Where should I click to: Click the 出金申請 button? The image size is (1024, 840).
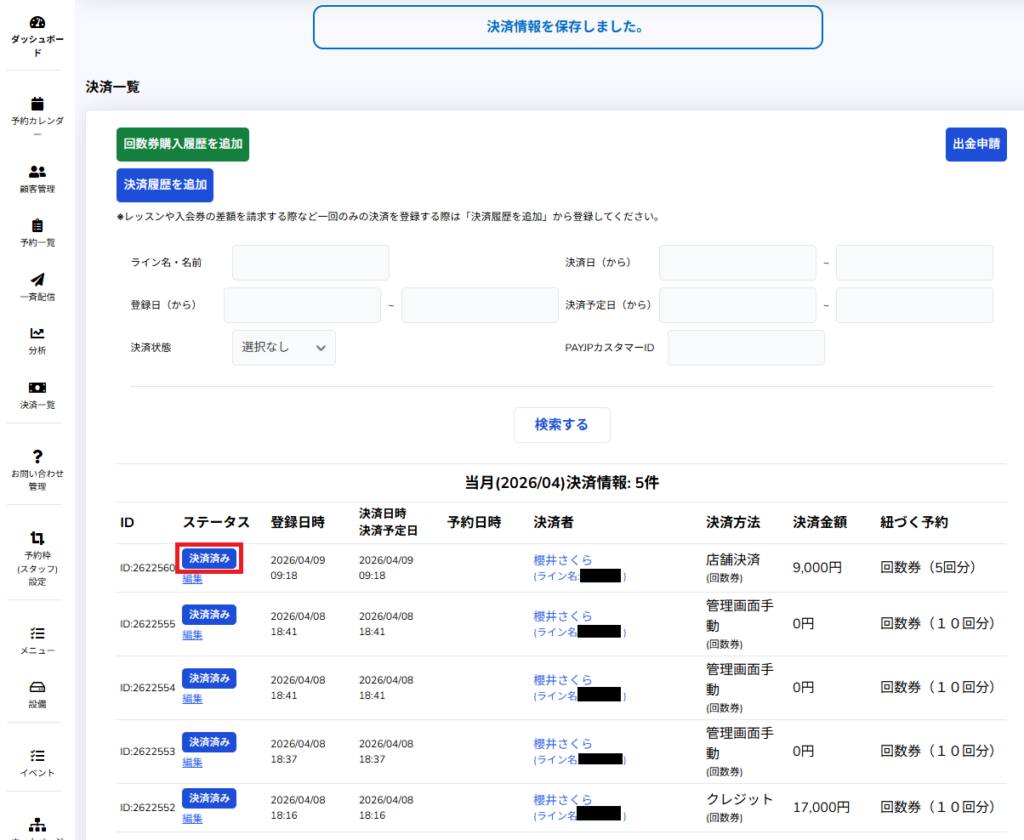tap(975, 144)
